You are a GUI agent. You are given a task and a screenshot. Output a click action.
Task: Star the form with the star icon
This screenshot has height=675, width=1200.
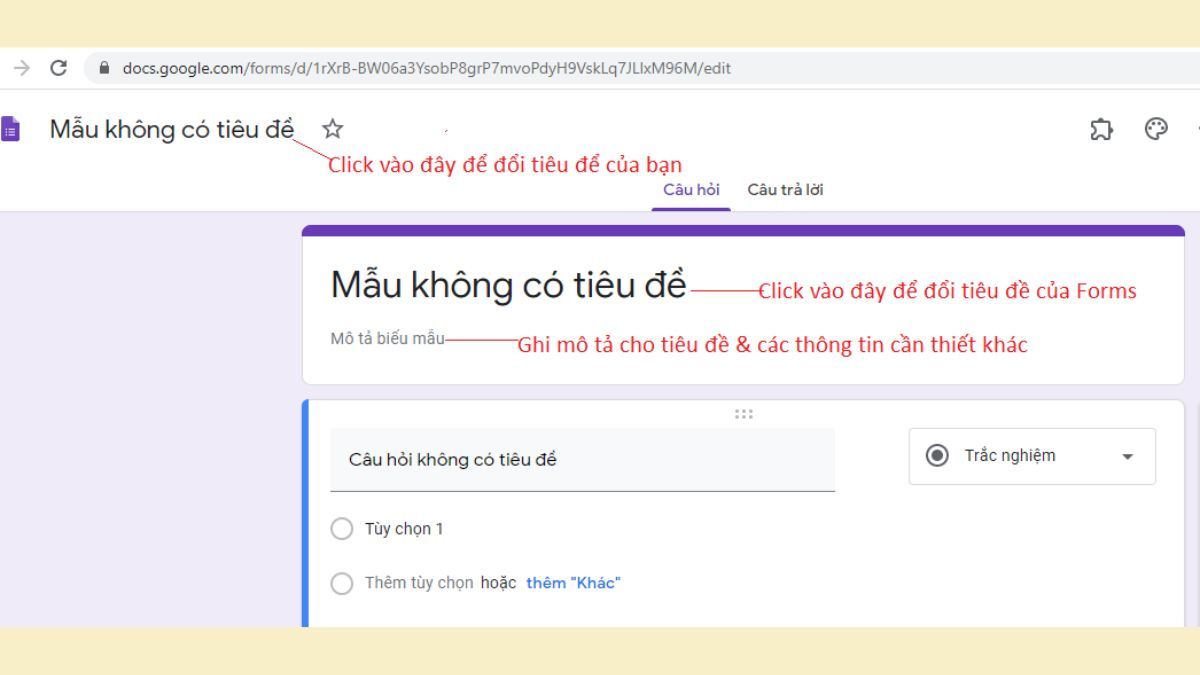tap(333, 128)
